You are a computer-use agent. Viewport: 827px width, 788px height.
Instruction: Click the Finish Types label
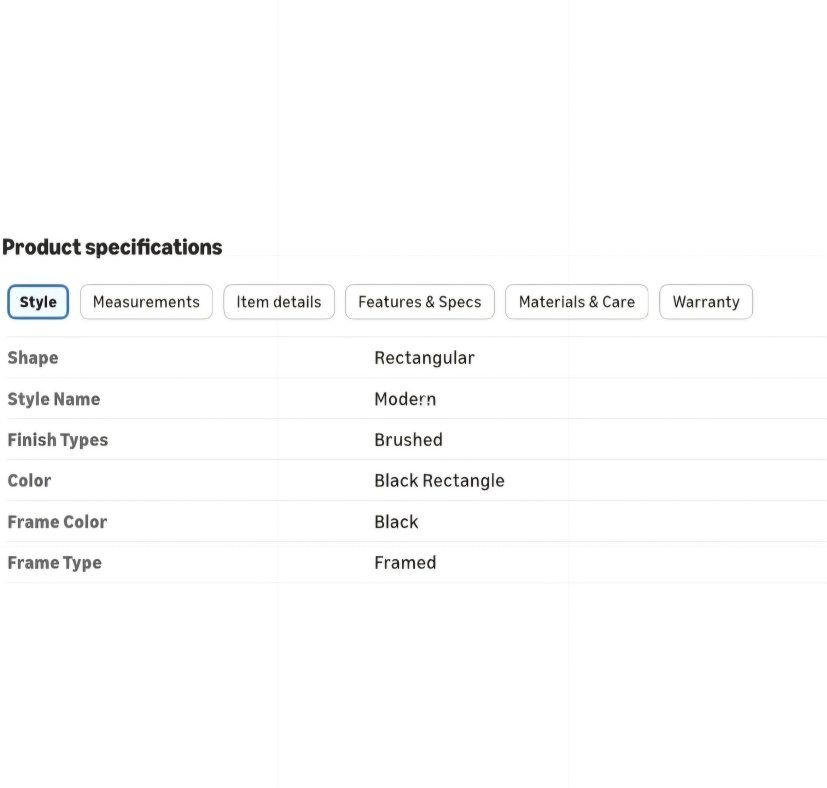pos(57,440)
